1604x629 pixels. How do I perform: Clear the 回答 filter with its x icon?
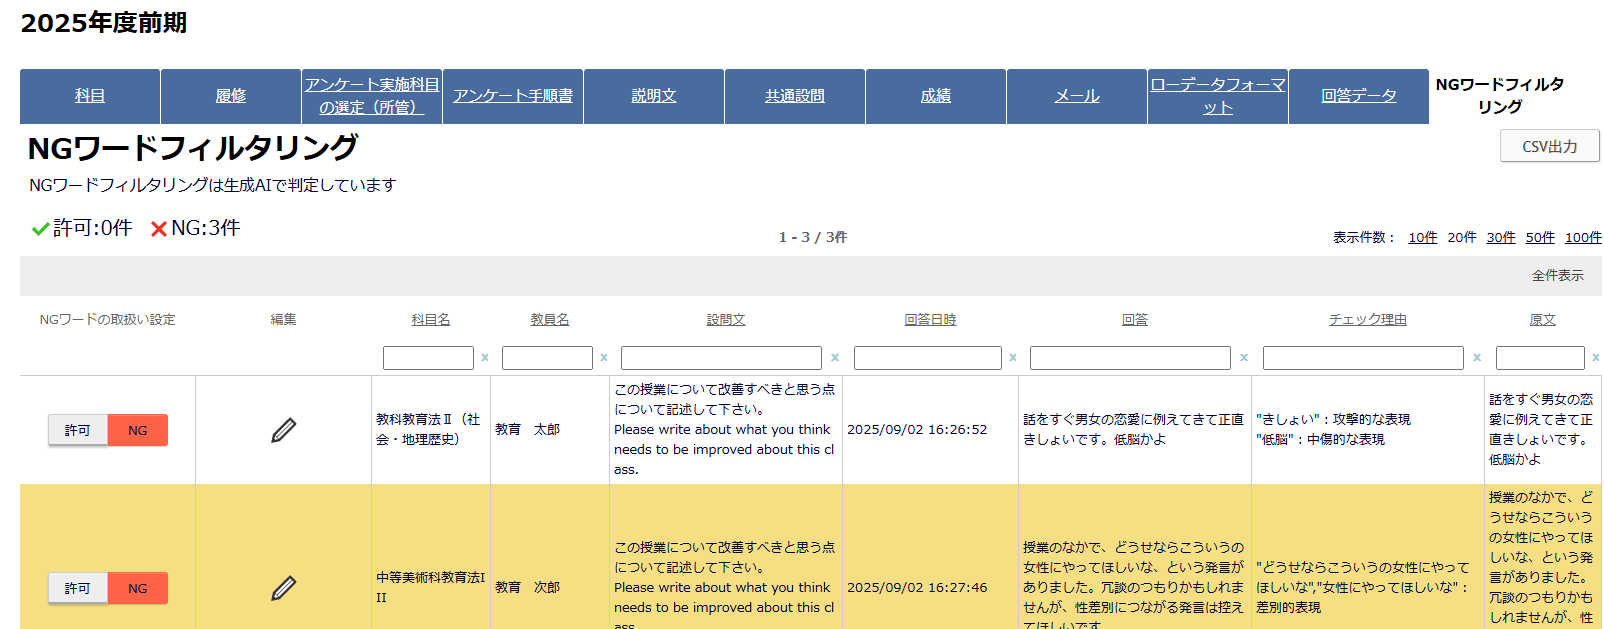click(x=1244, y=357)
